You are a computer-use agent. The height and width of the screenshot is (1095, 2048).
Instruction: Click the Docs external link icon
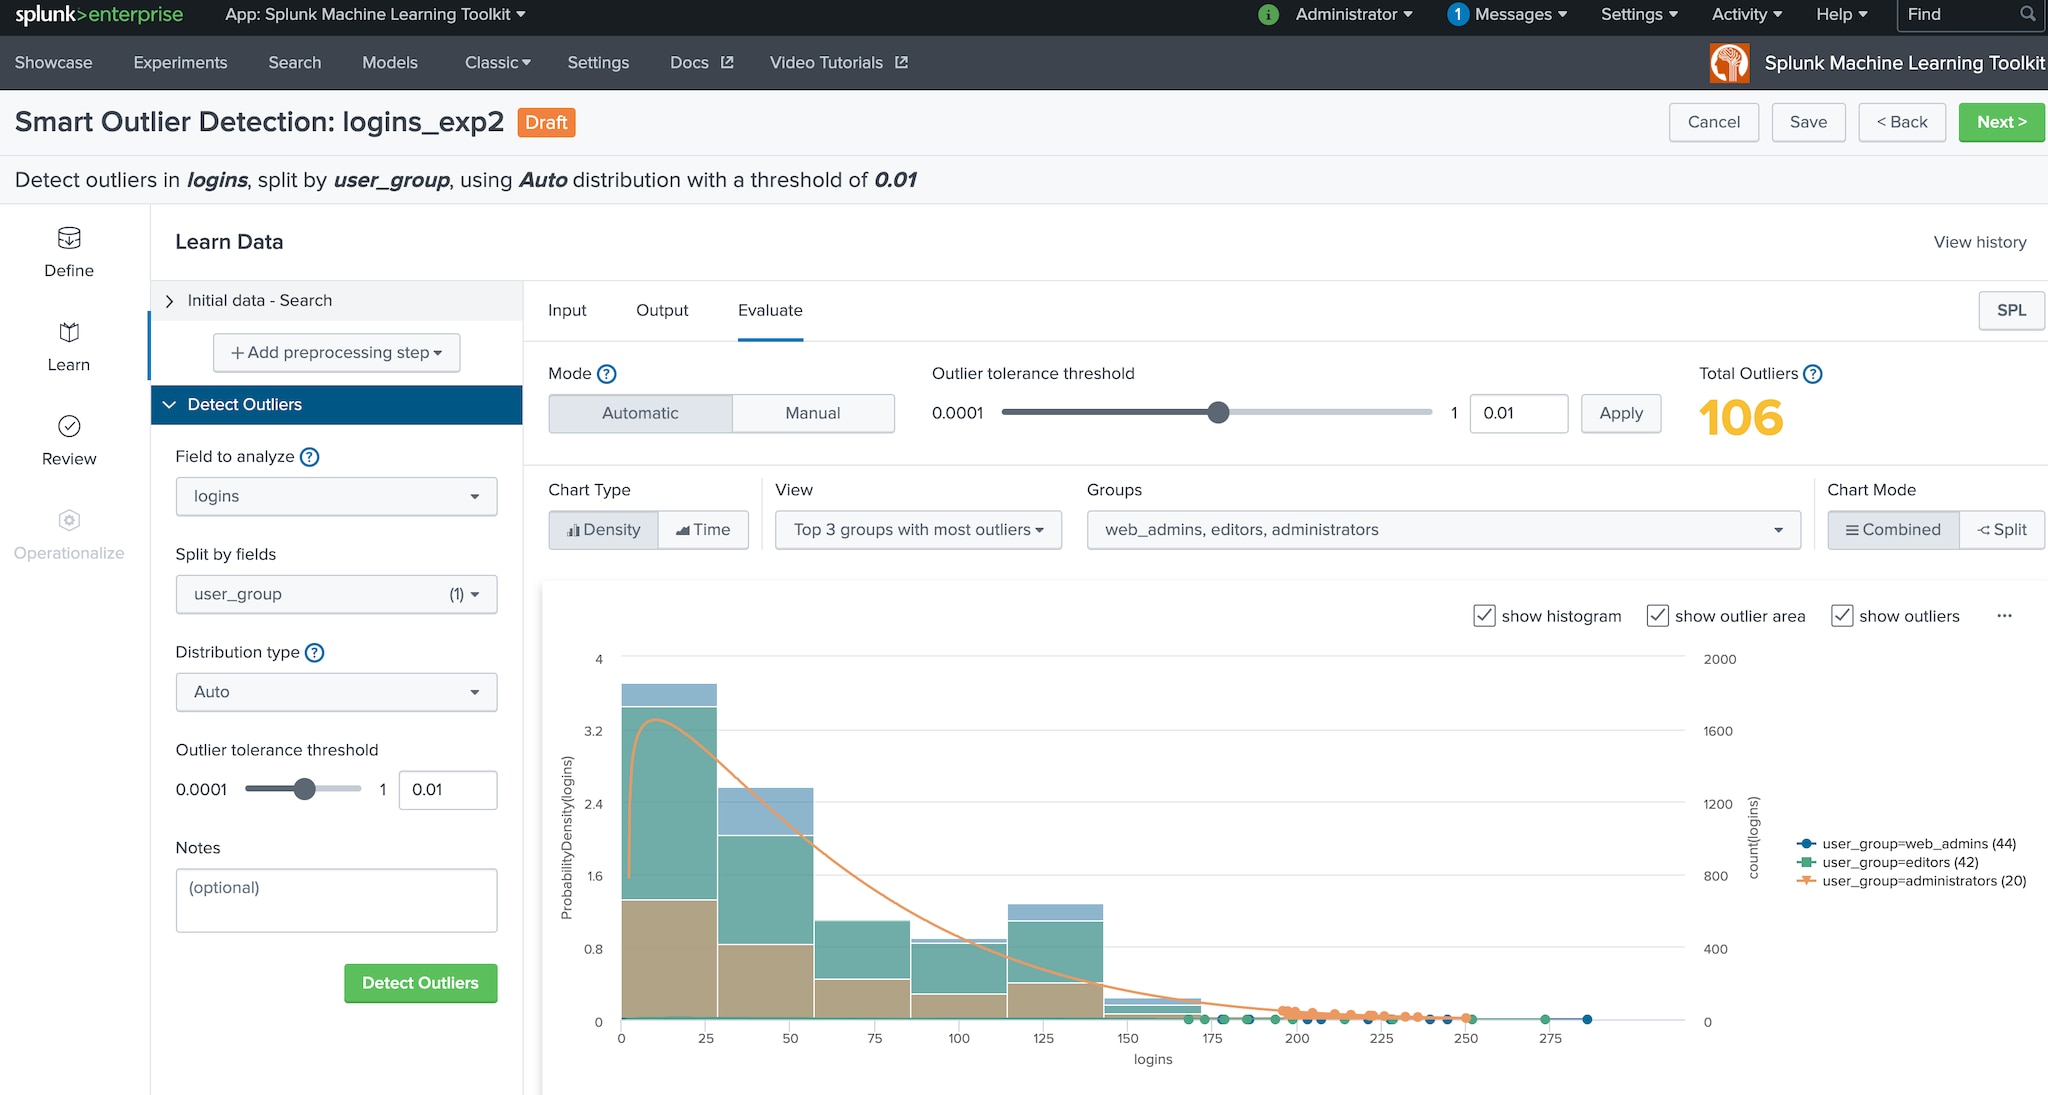(727, 62)
